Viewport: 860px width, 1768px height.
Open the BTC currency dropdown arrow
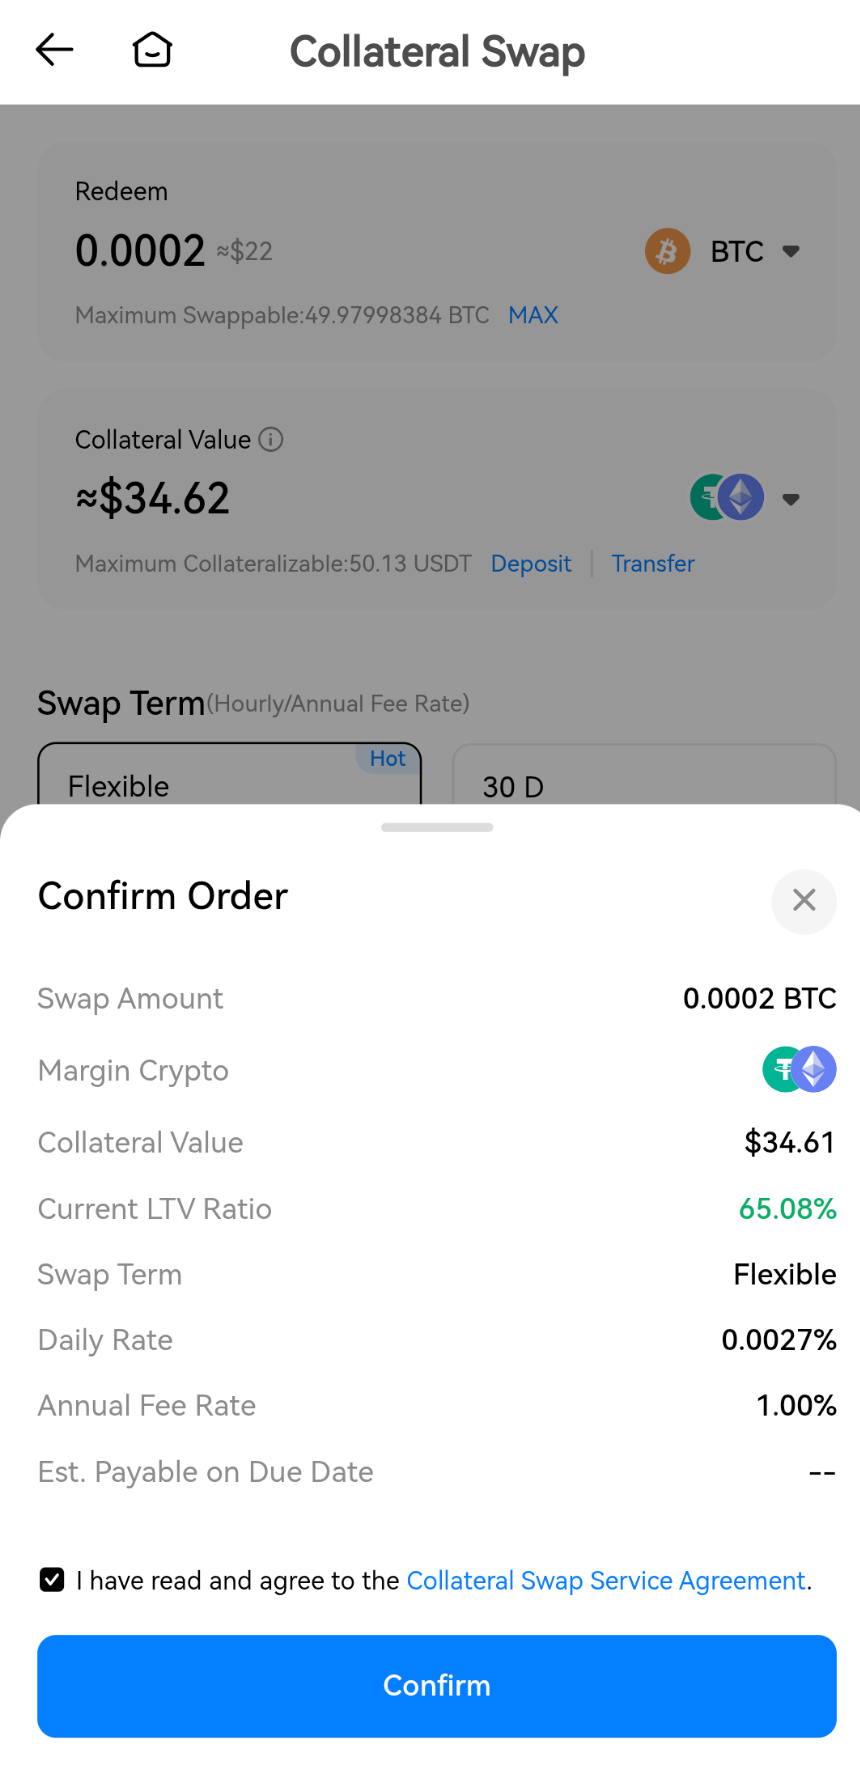[x=791, y=251]
